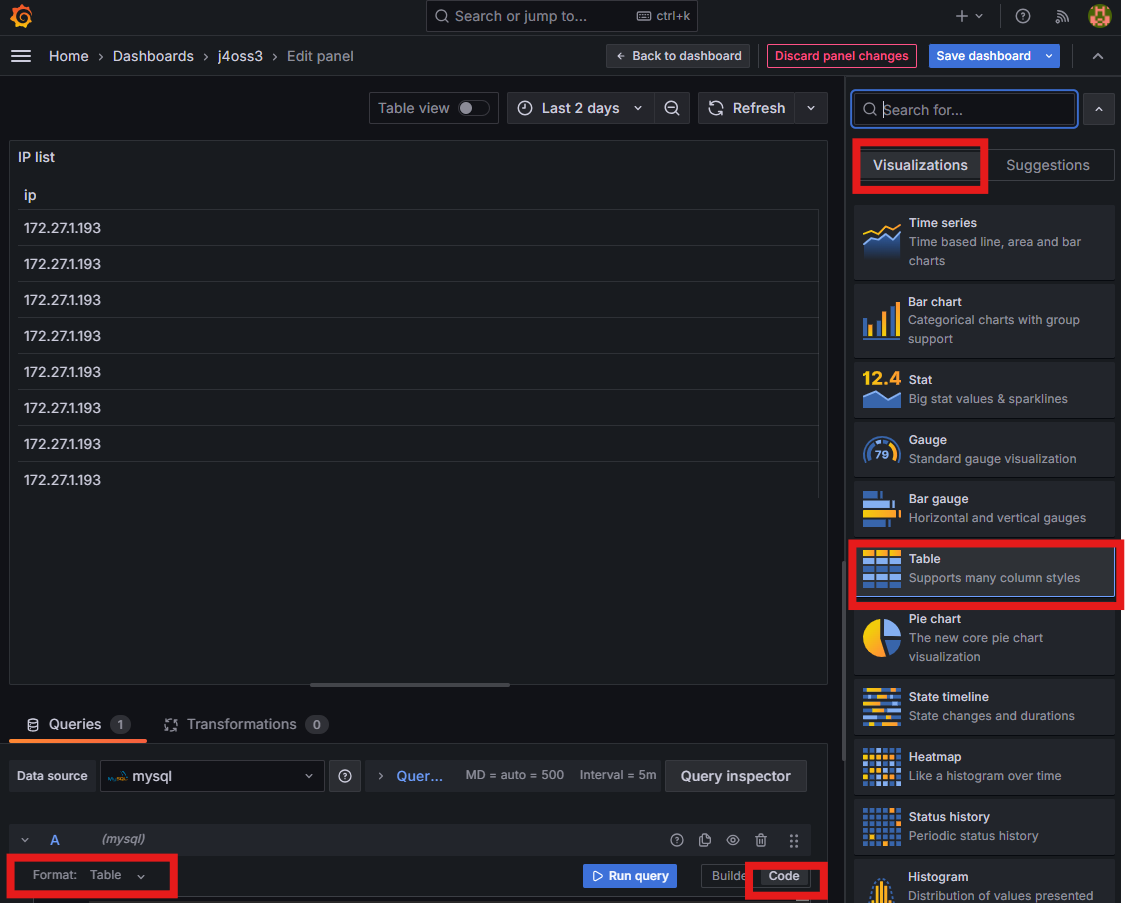Open the Last 2 days time picker
Viewport: 1125px width, 903px height.
[580, 108]
